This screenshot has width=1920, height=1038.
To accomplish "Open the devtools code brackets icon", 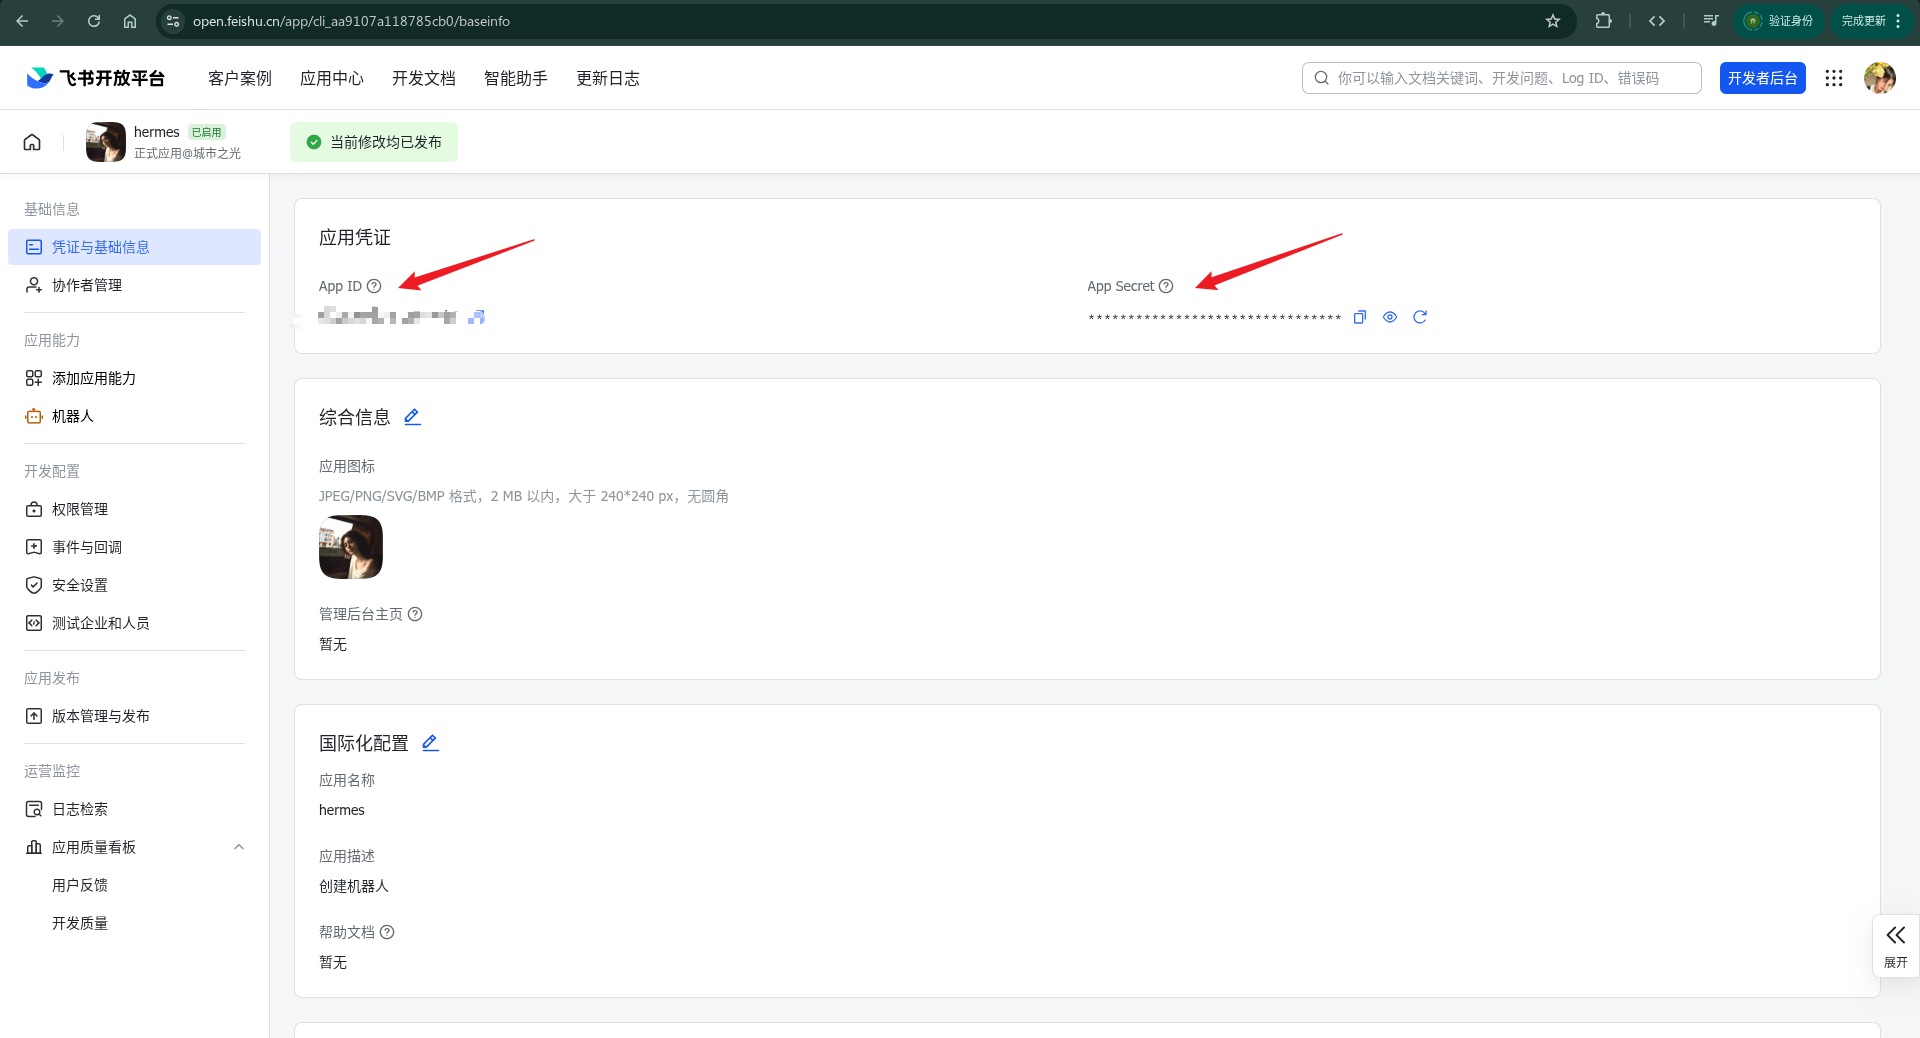I will click(x=1657, y=21).
